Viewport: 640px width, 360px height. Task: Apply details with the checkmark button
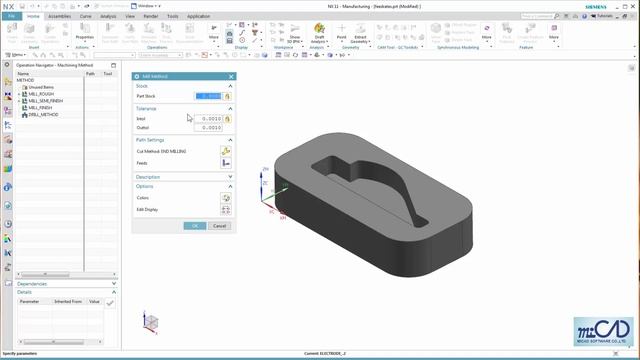pyautogui.click(x=110, y=303)
